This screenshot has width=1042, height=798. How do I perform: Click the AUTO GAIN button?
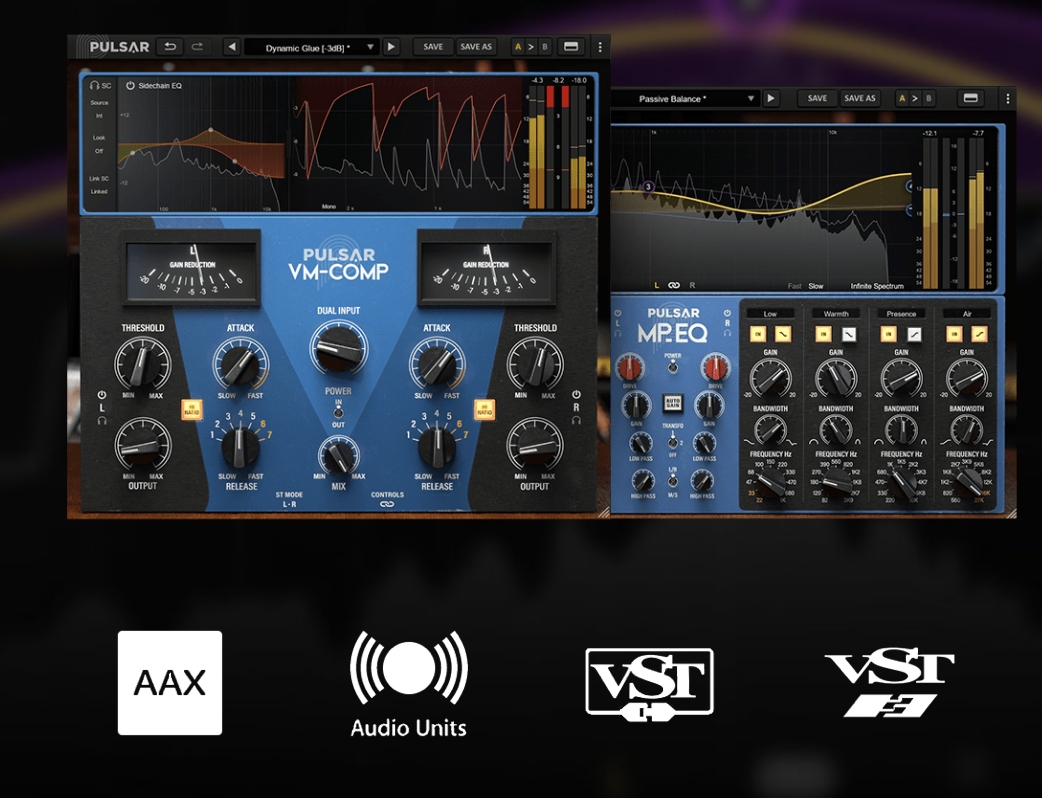coord(673,403)
